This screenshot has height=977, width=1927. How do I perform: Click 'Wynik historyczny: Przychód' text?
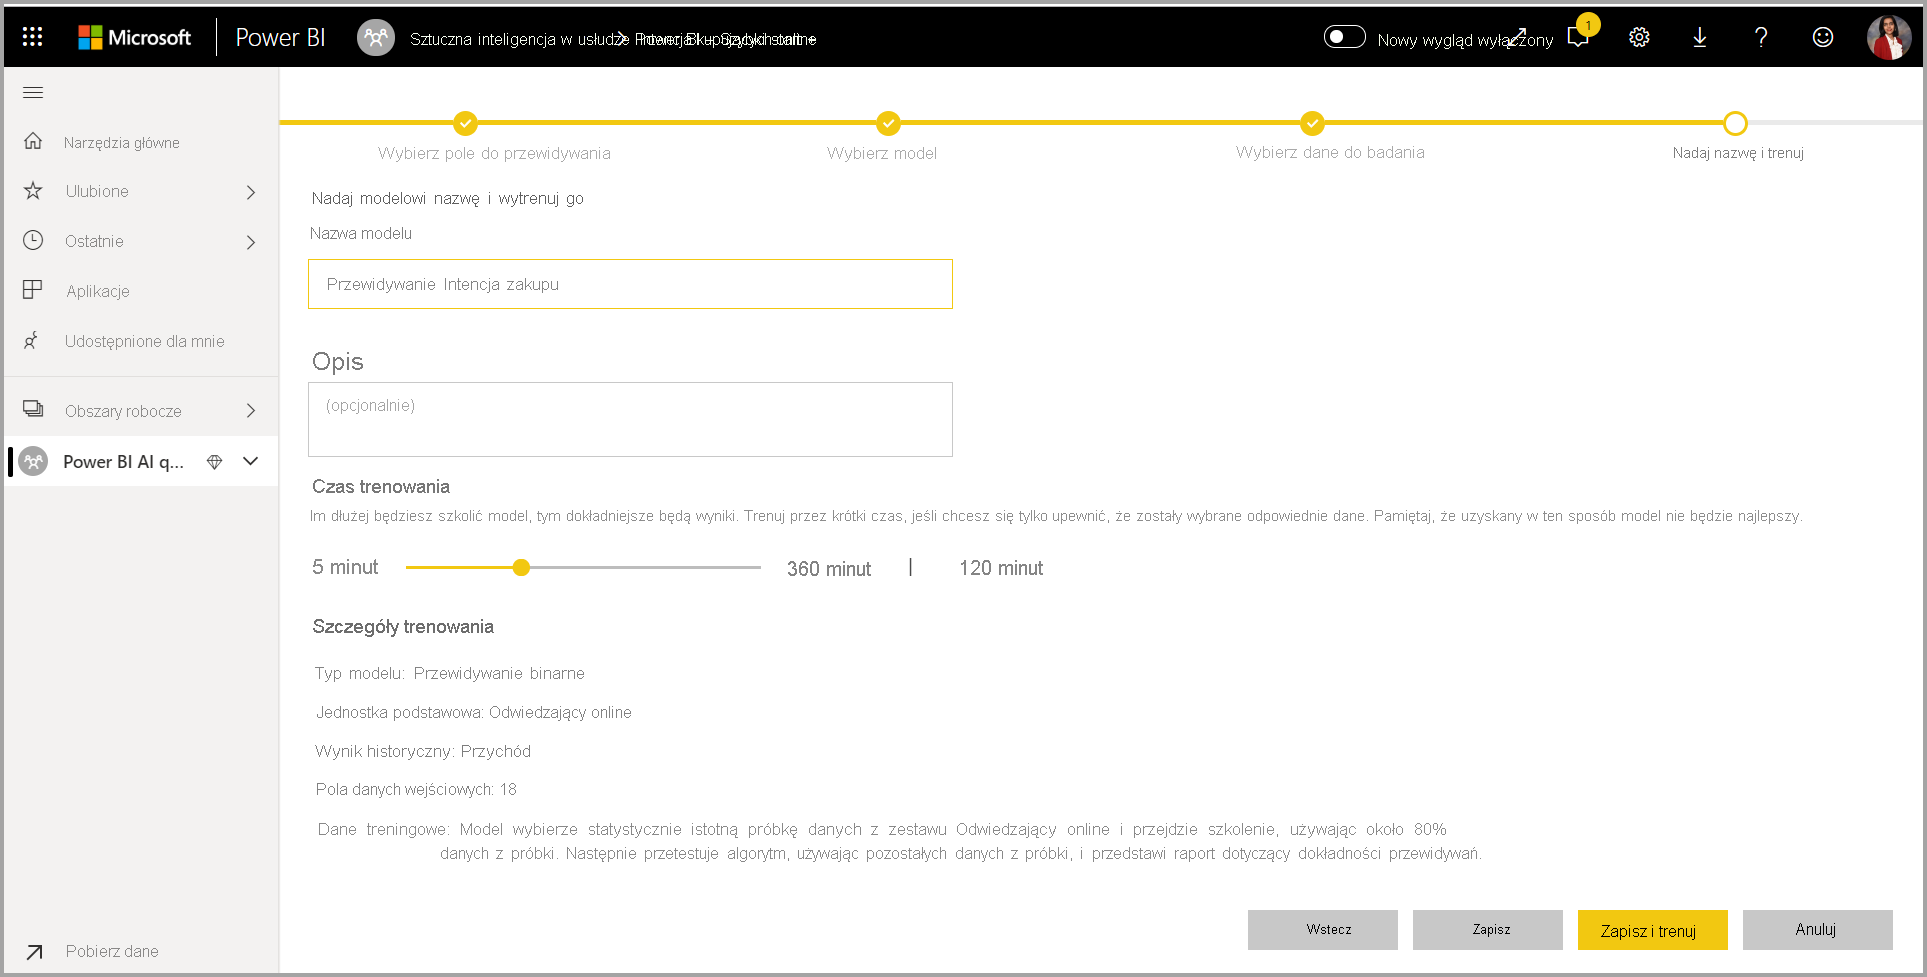pyautogui.click(x=423, y=751)
